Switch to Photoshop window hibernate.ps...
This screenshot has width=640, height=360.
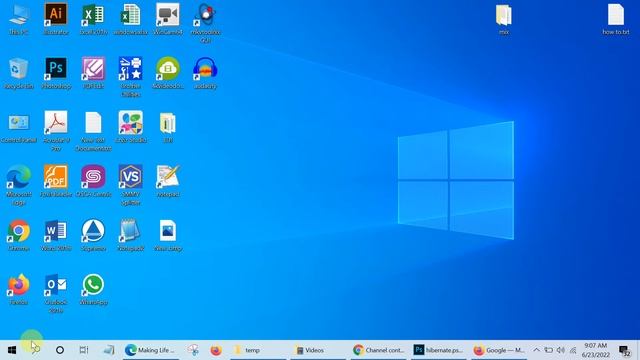[x=439, y=350]
